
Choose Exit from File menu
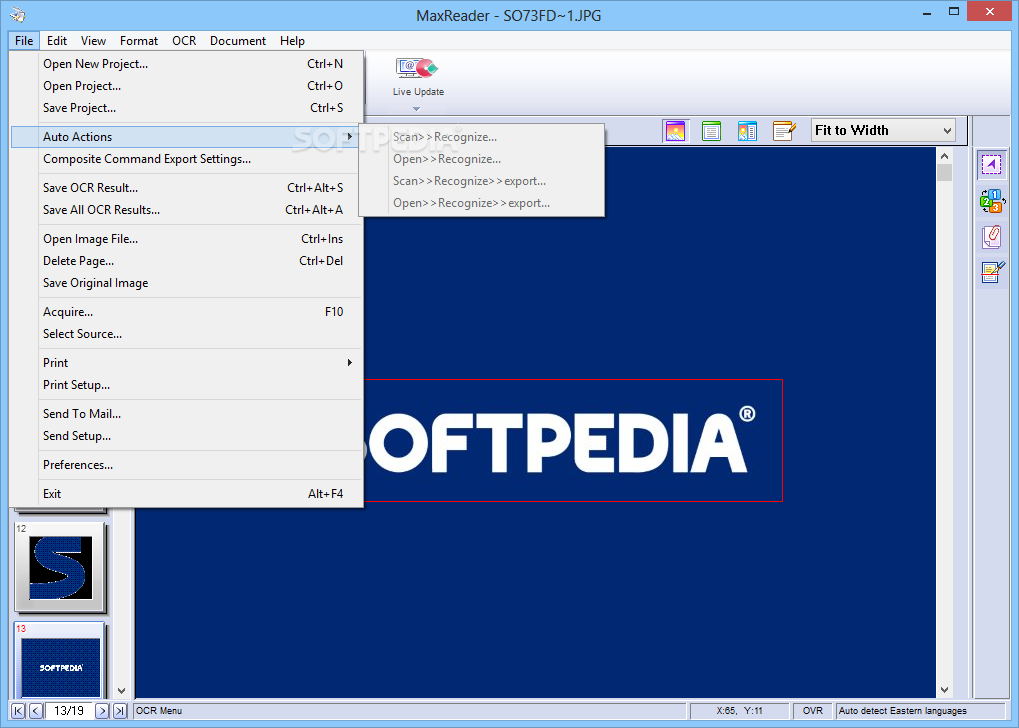(x=187, y=494)
